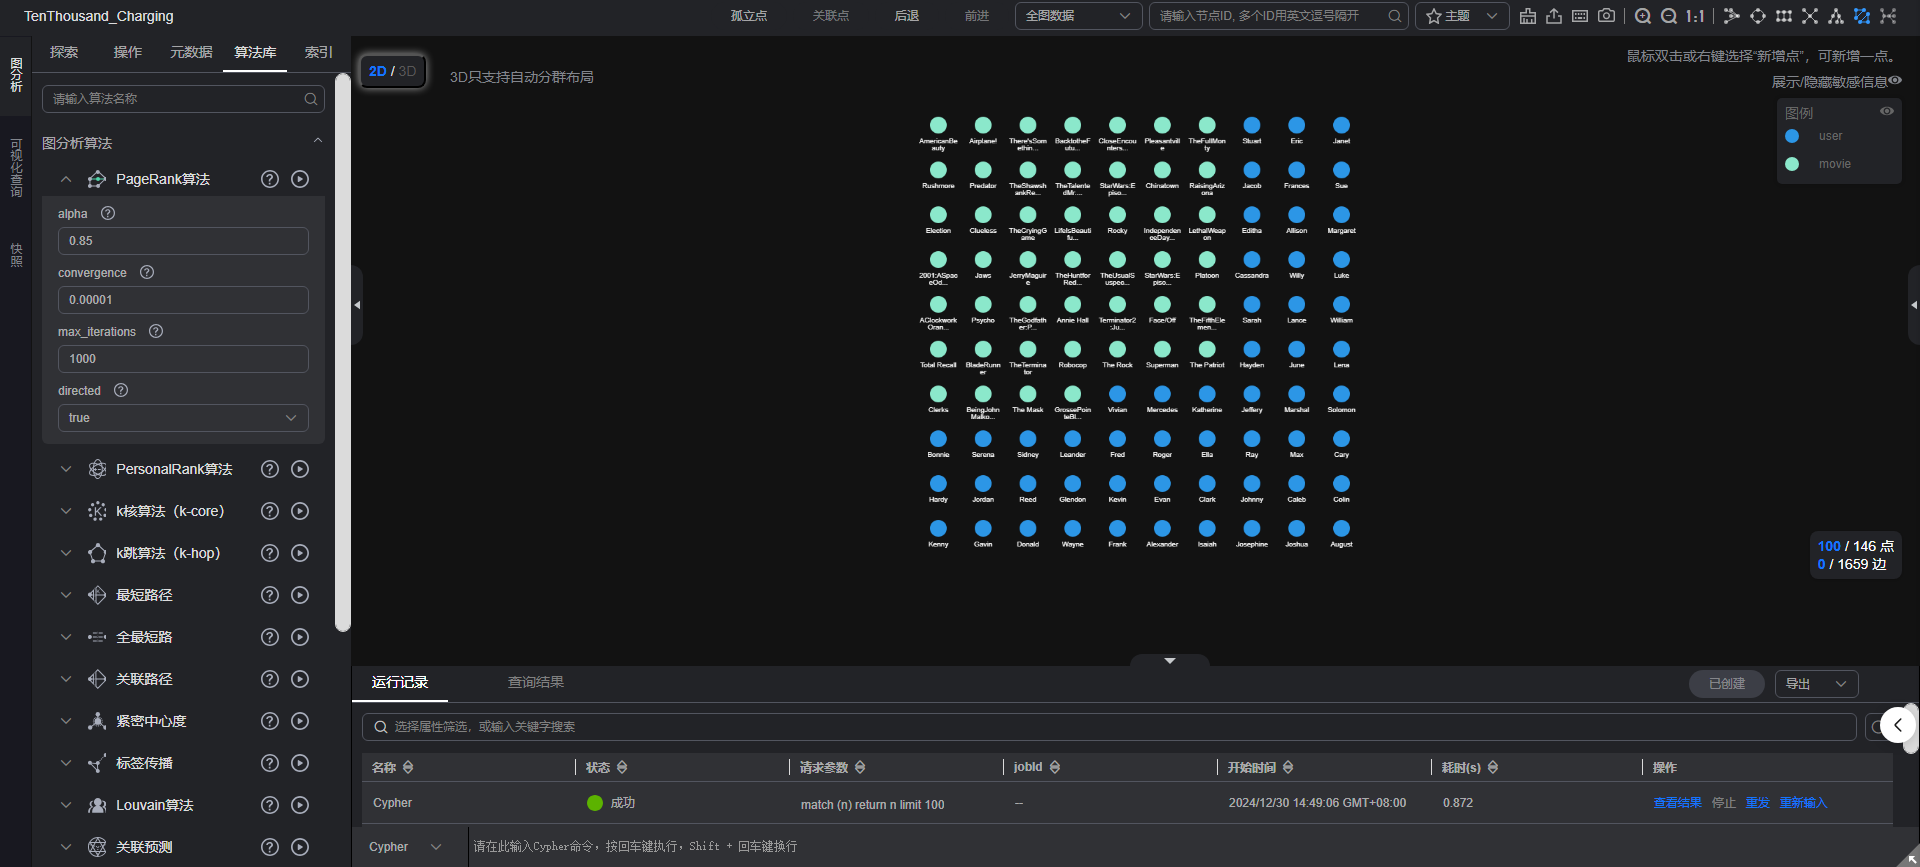Open help for PageRank算法
This screenshot has height=867, width=1920.
(270, 179)
